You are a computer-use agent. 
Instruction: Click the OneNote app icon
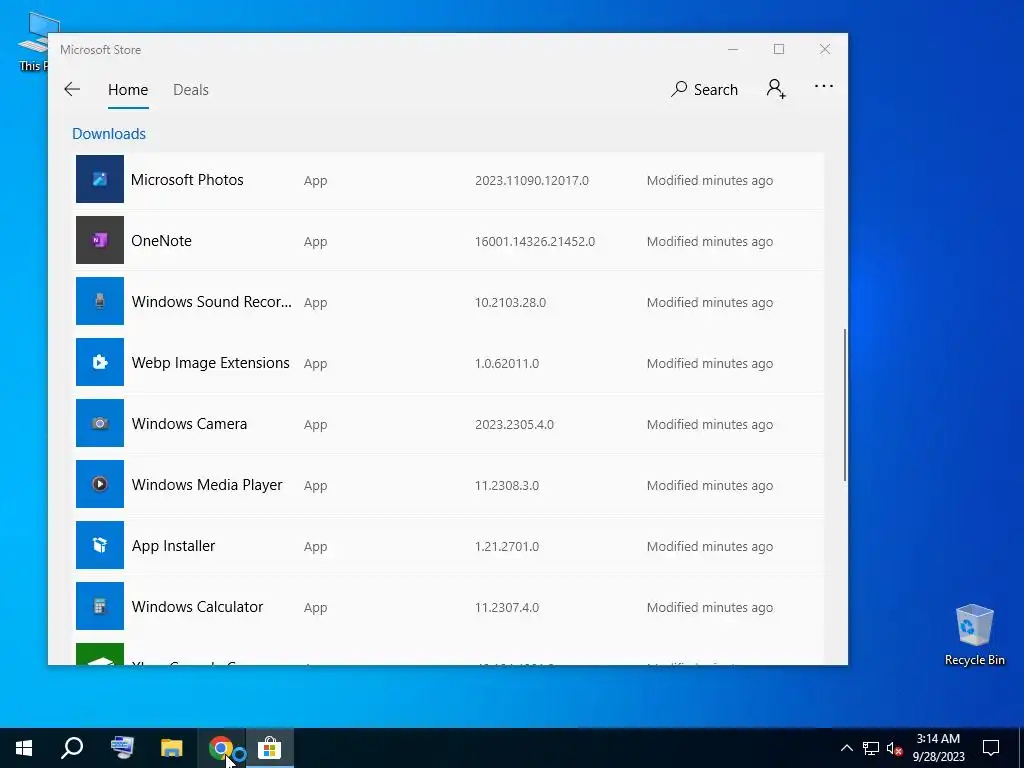[100, 240]
